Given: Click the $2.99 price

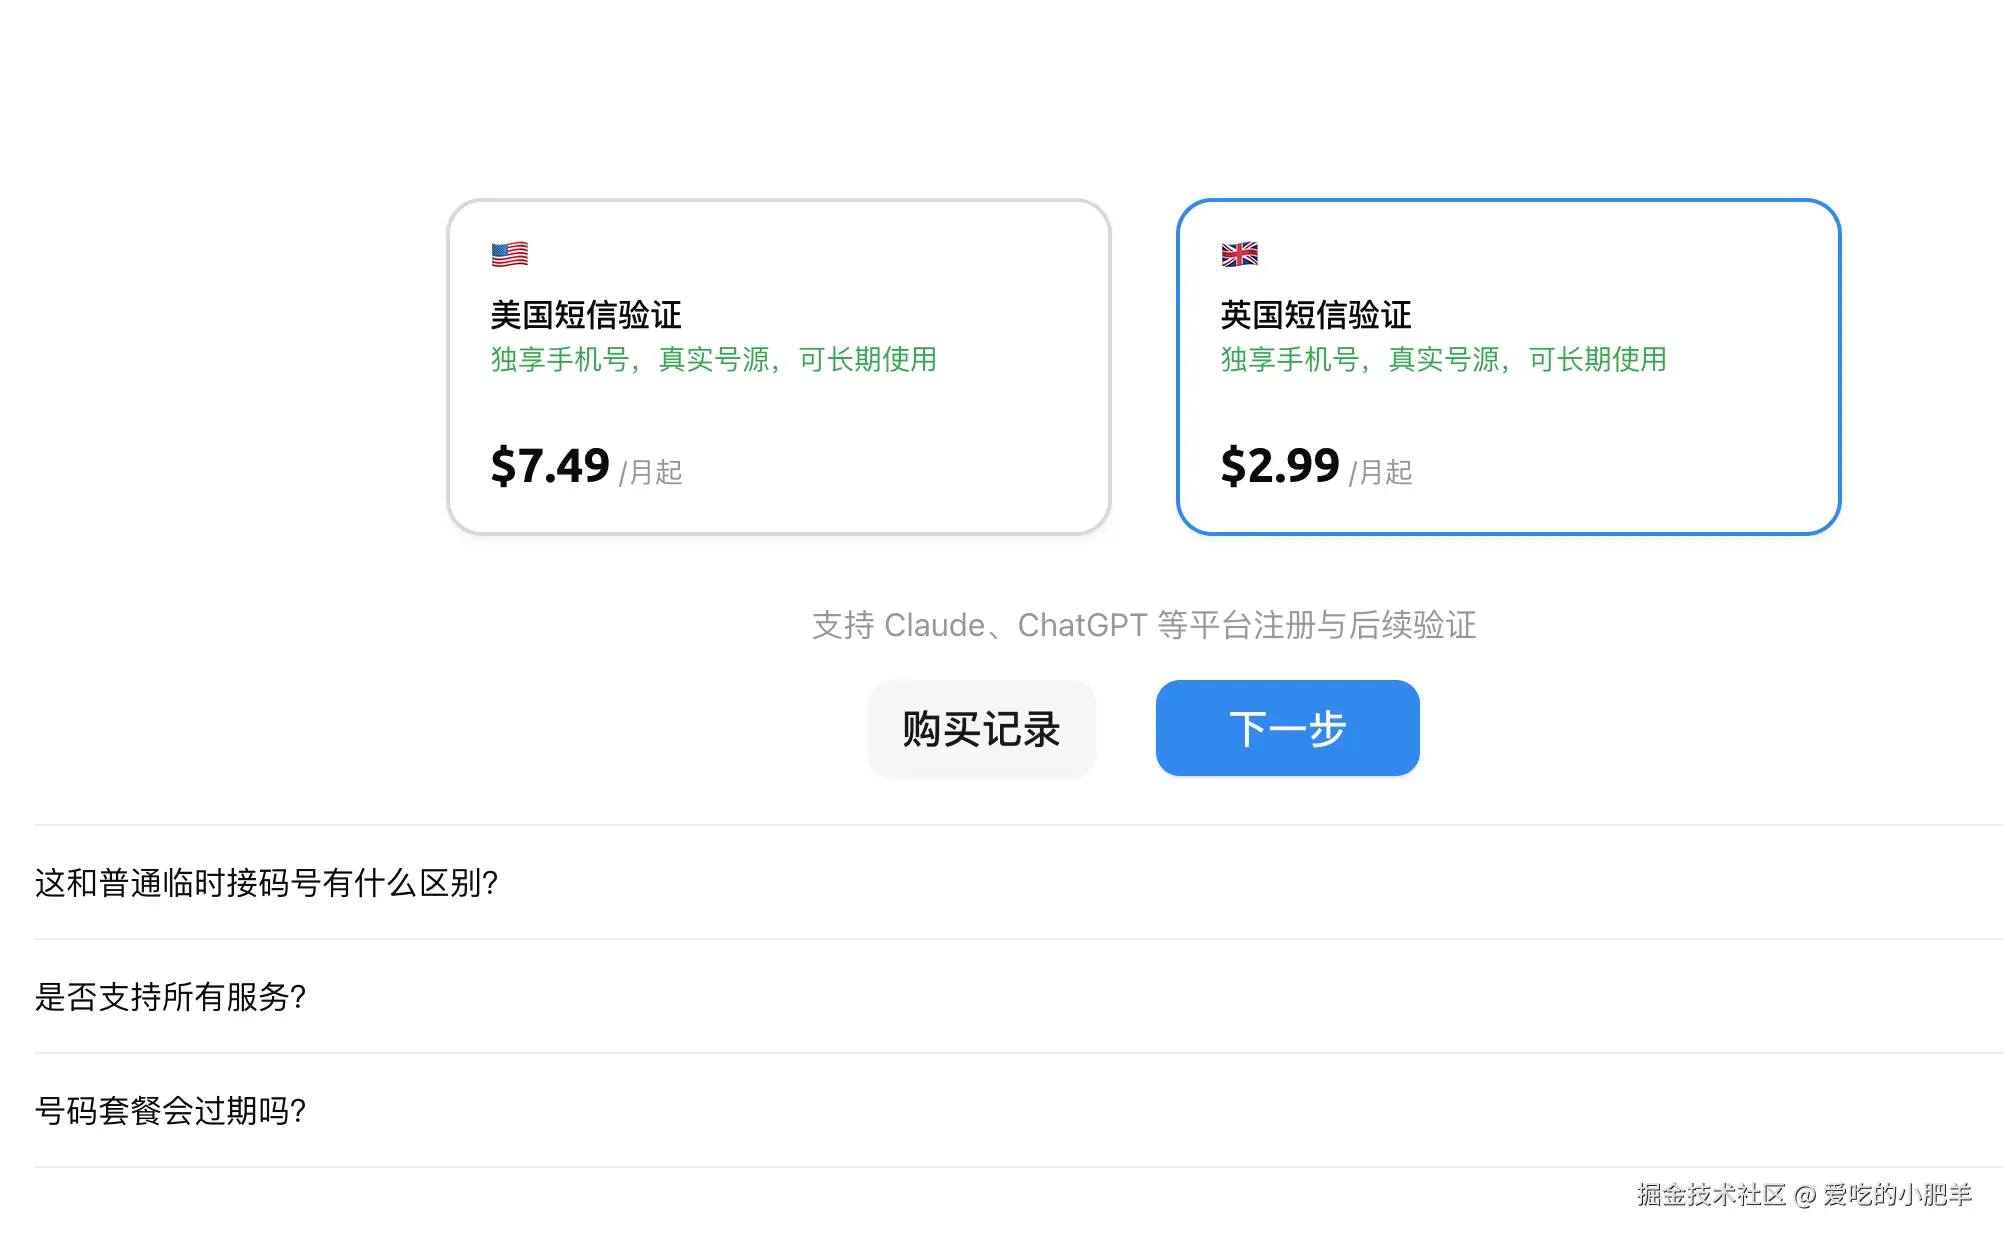Looking at the screenshot, I should click(1280, 466).
